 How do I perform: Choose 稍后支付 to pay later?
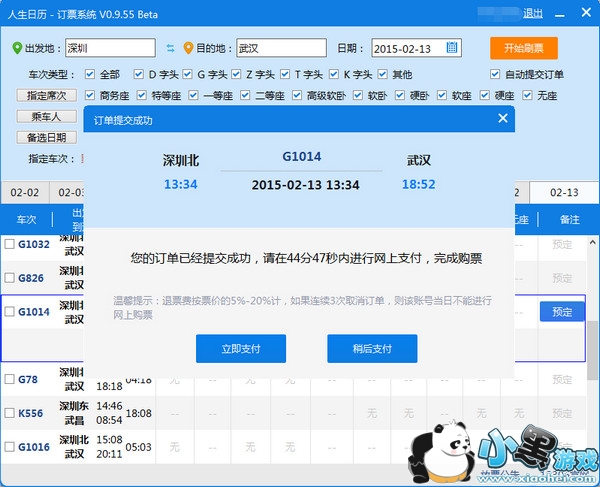[x=372, y=348]
